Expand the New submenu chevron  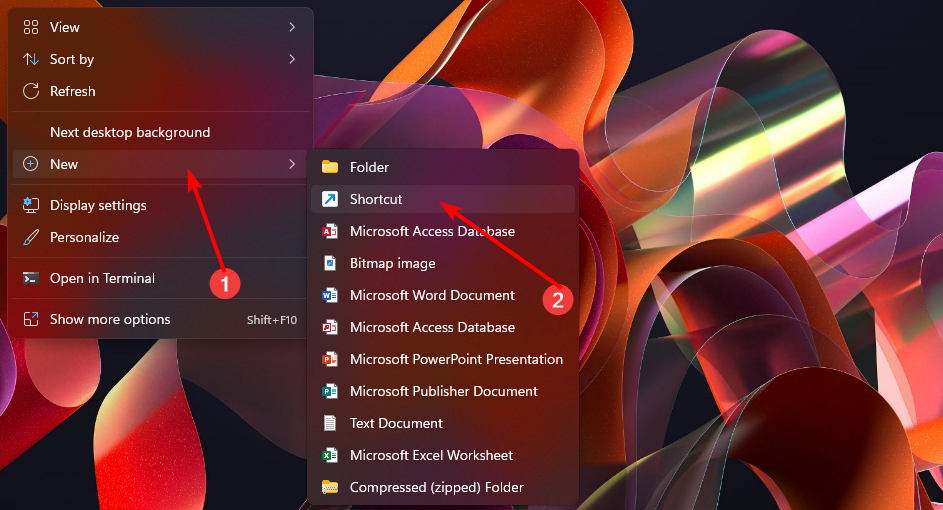[x=292, y=164]
